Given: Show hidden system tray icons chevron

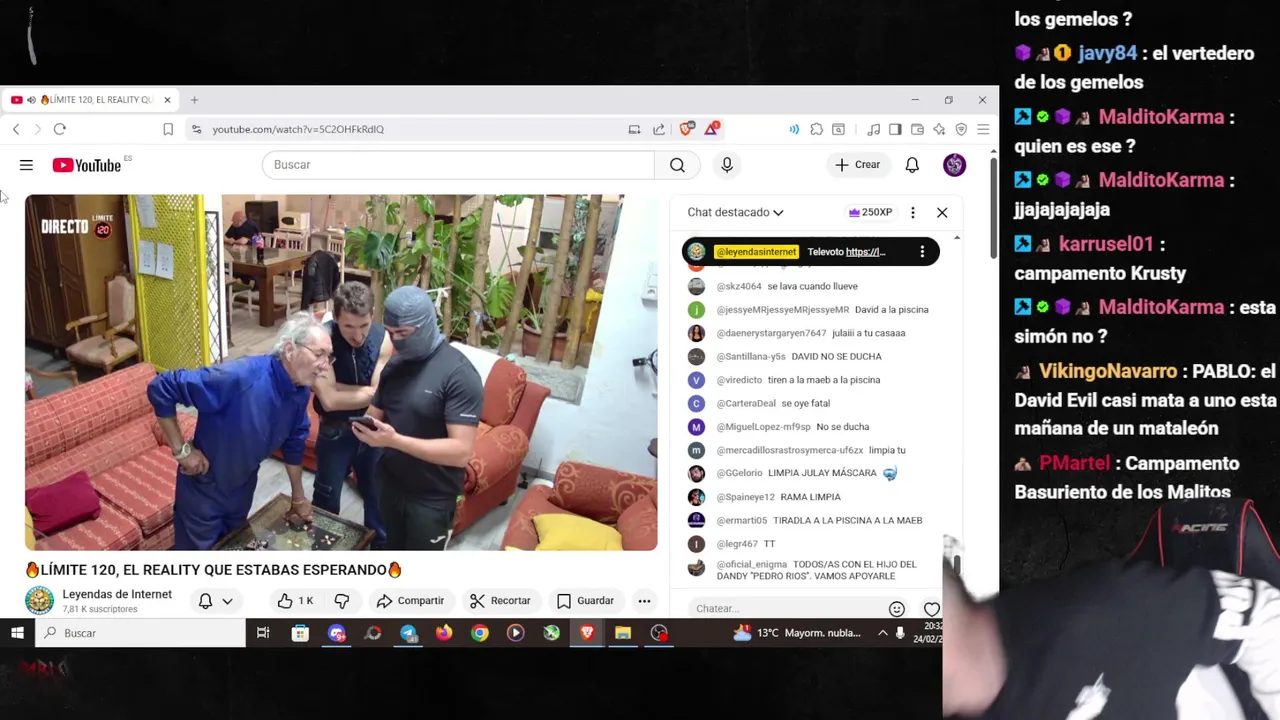Looking at the screenshot, I should pyautogui.click(x=882, y=633).
